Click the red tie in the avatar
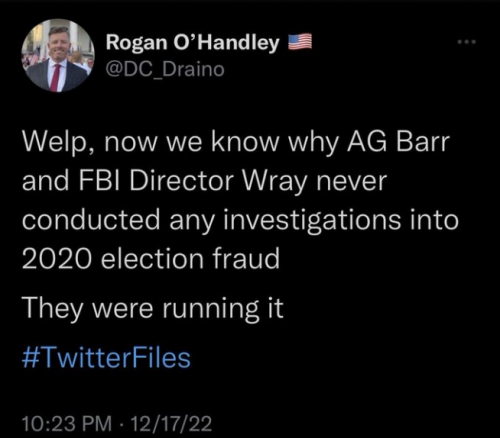The height and width of the screenshot is (438, 500). pyautogui.click(x=55, y=77)
